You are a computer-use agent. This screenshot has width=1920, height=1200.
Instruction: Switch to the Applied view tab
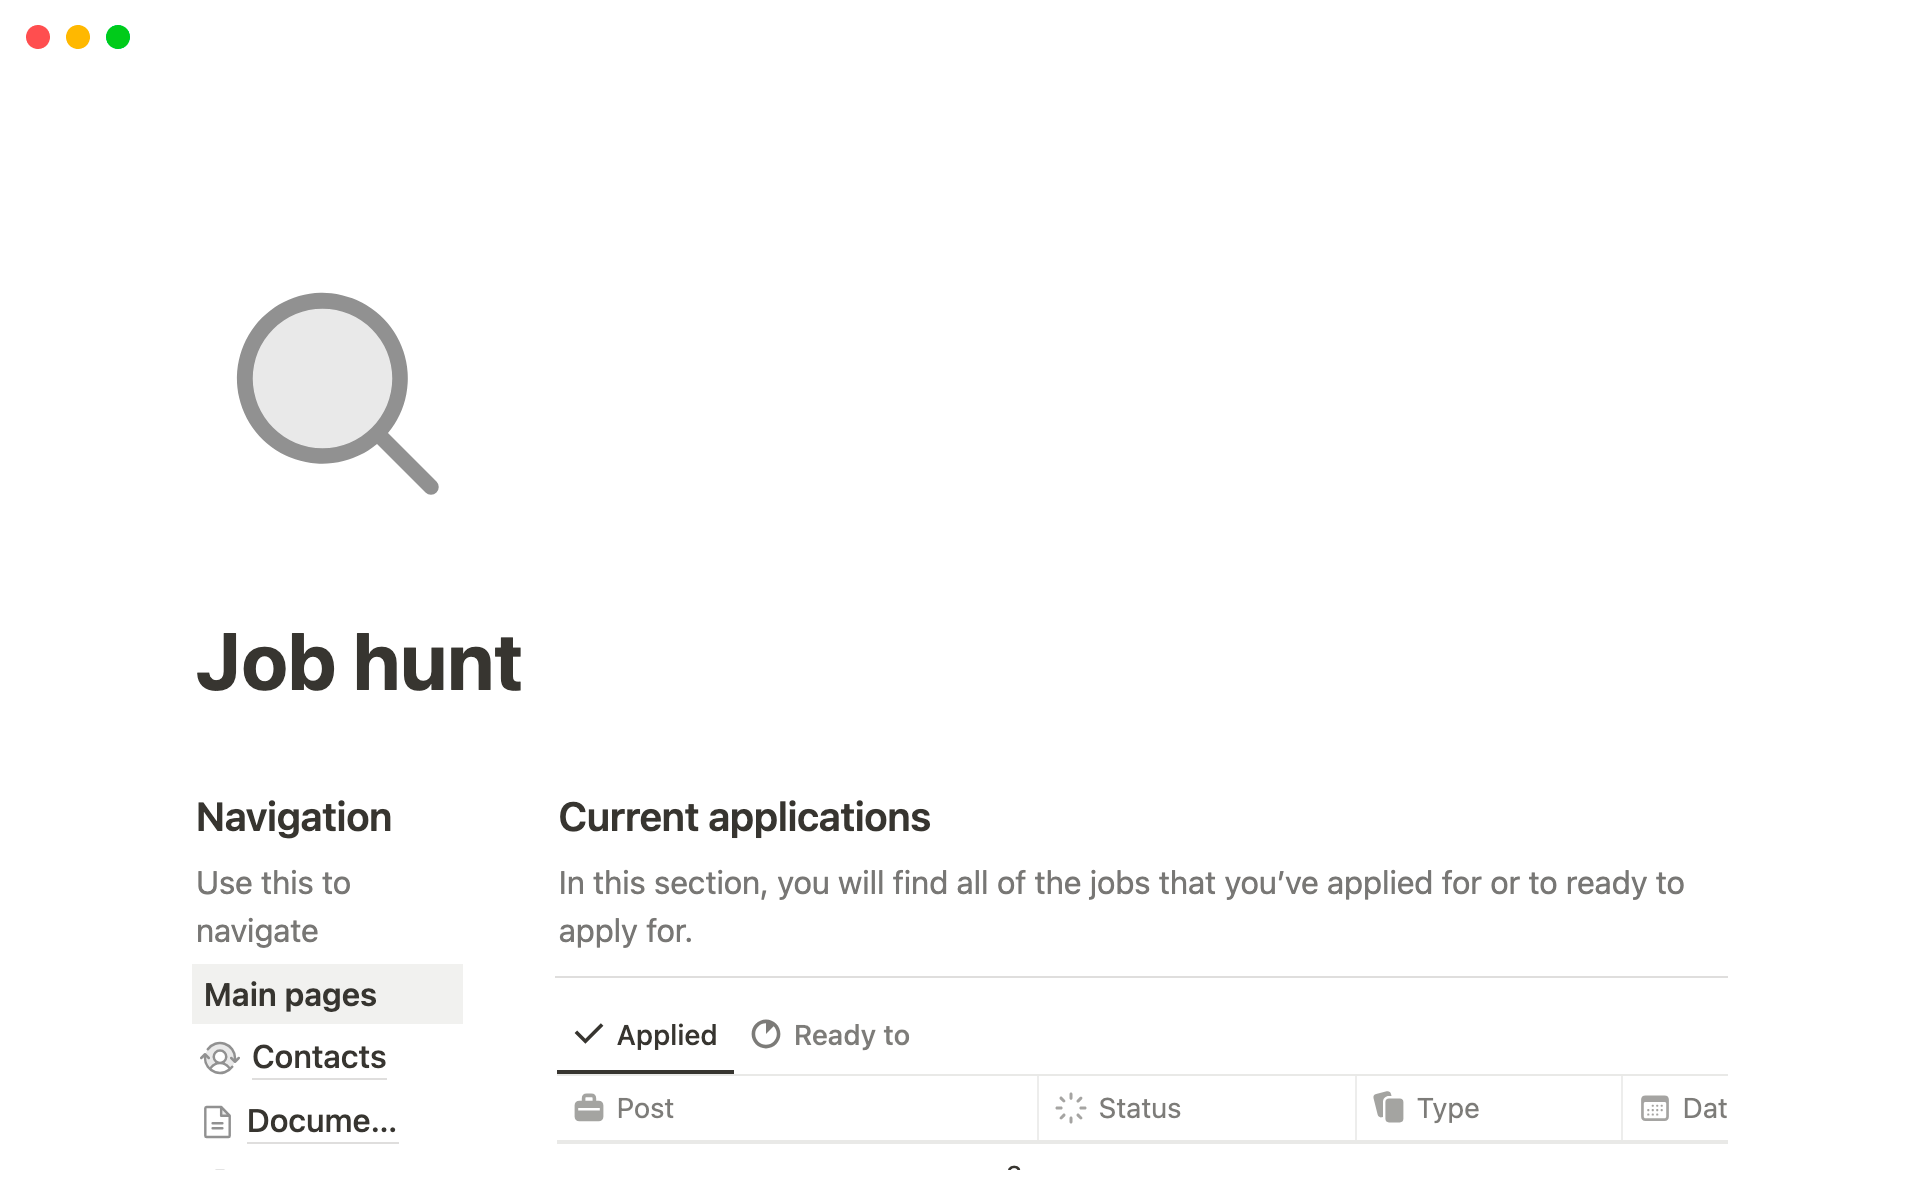point(666,1035)
